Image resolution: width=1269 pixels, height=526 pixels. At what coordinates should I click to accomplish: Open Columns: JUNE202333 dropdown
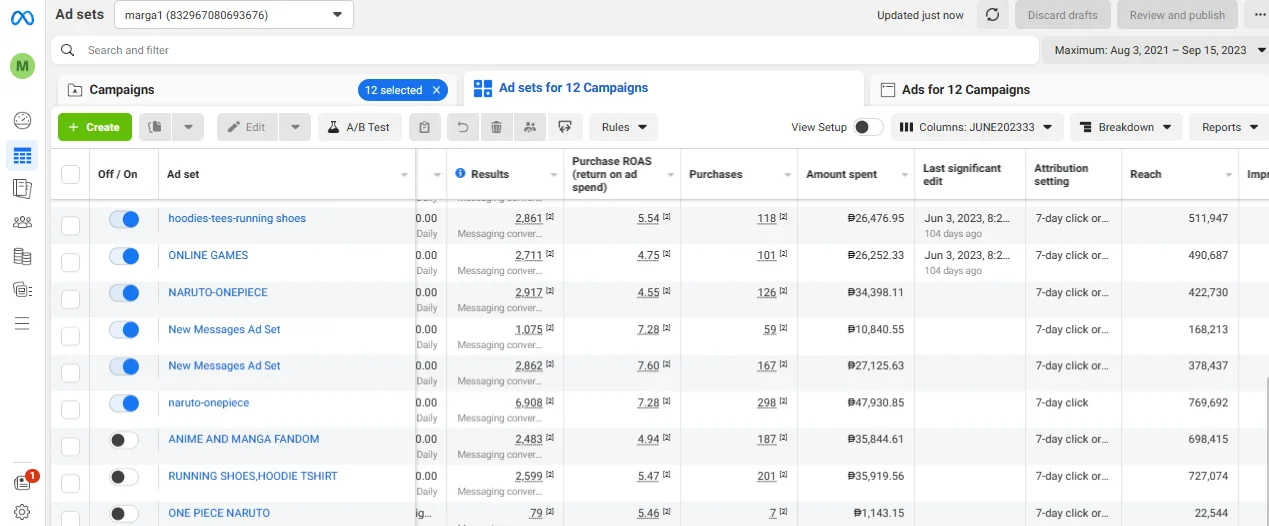pos(977,127)
